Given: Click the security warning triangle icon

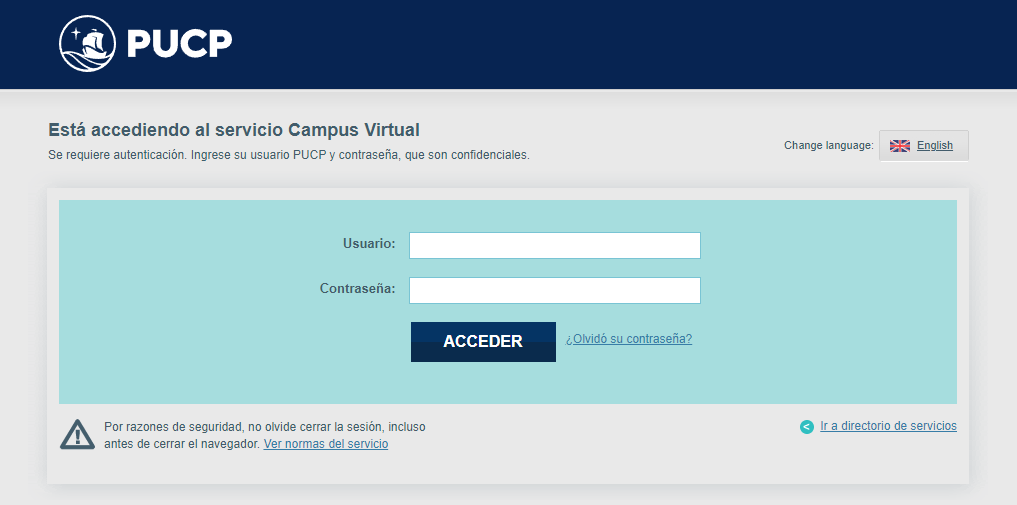Looking at the screenshot, I should coord(77,434).
